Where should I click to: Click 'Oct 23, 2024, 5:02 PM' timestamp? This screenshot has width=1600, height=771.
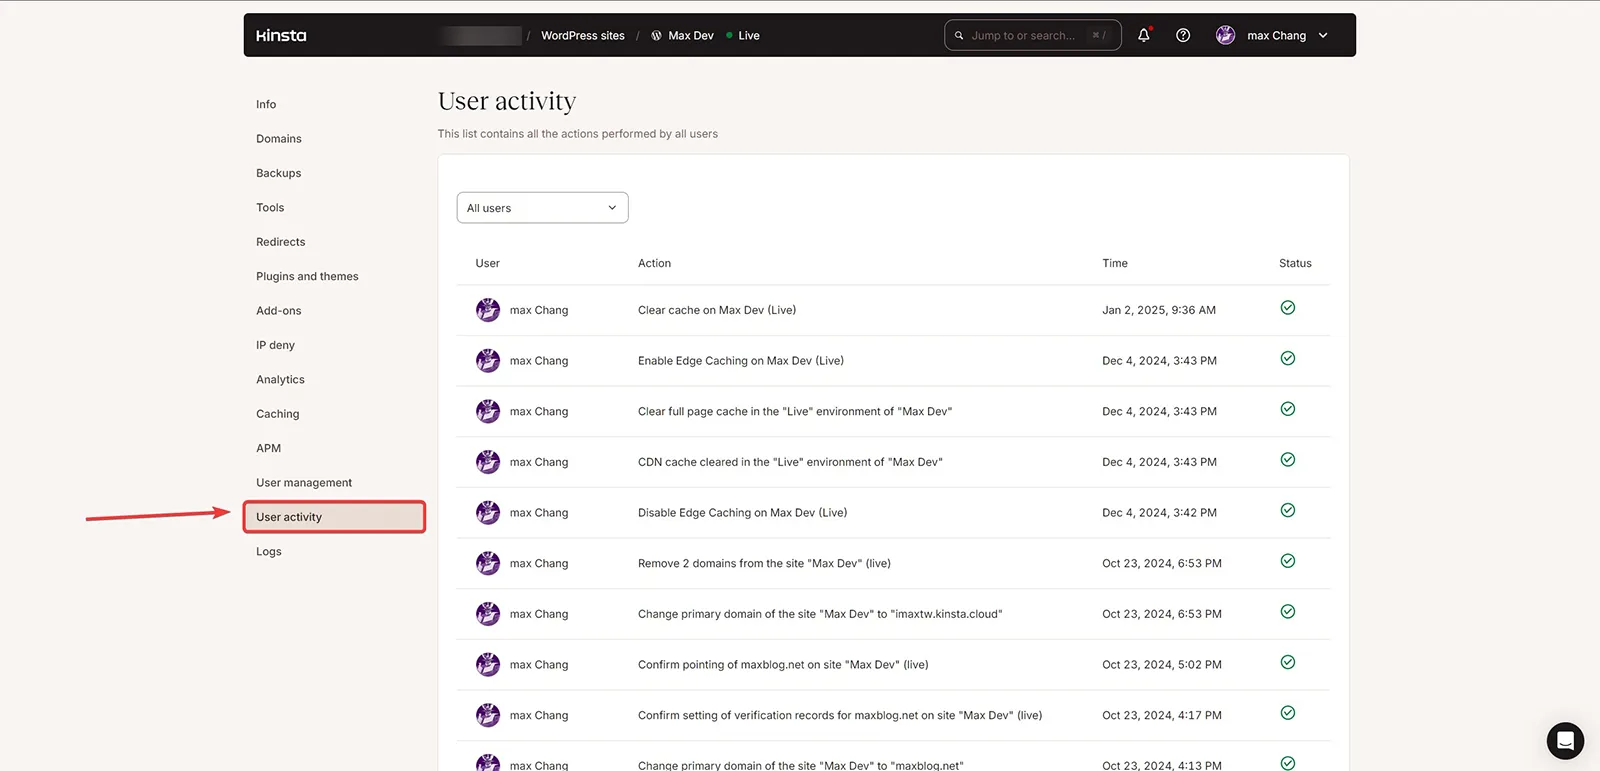pos(1162,665)
